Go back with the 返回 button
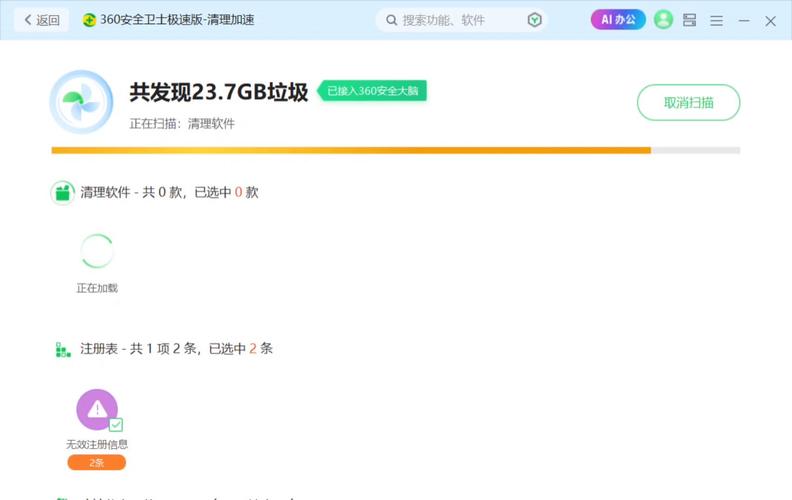The image size is (792, 500). pyautogui.click(x=42, y=20)
